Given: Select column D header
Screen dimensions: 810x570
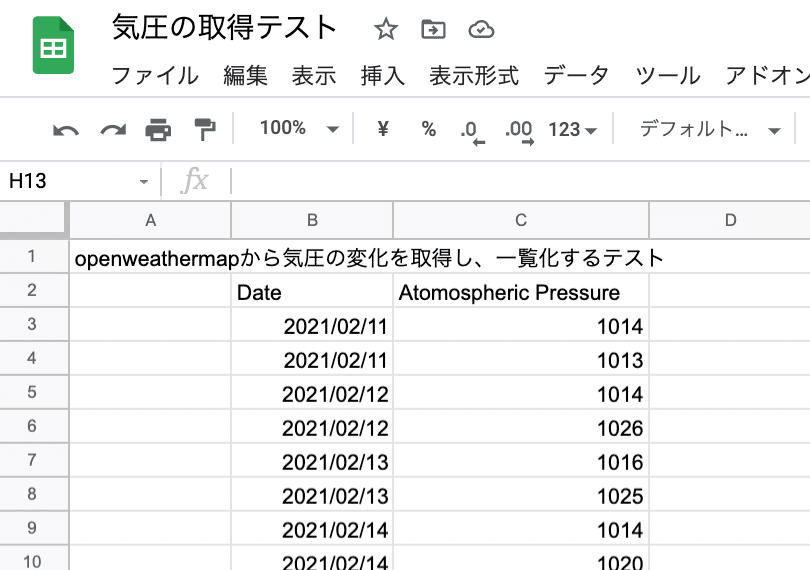Looking at the screenshot, I should (x=730, y=220).
